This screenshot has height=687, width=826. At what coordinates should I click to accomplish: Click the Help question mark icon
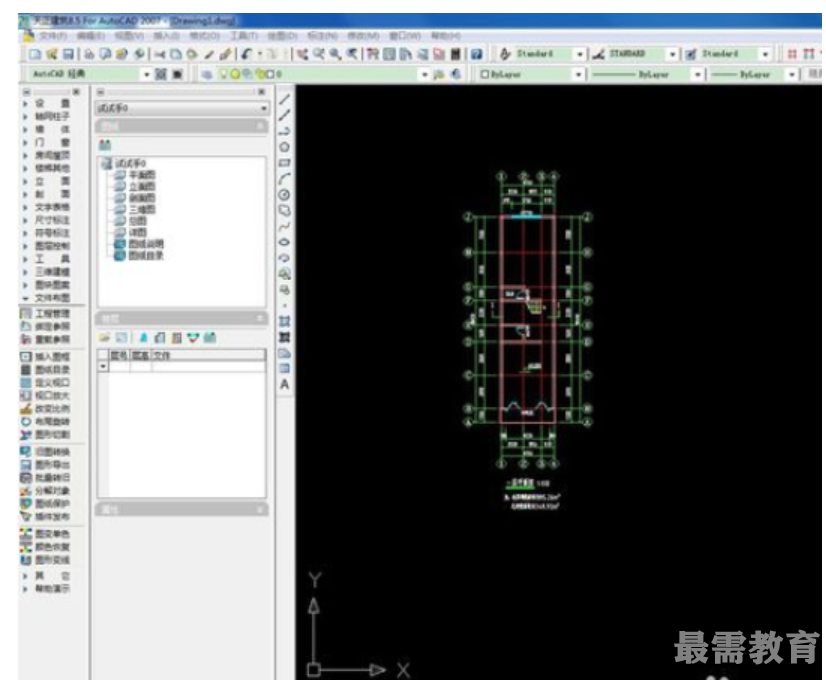click(476, 54)
